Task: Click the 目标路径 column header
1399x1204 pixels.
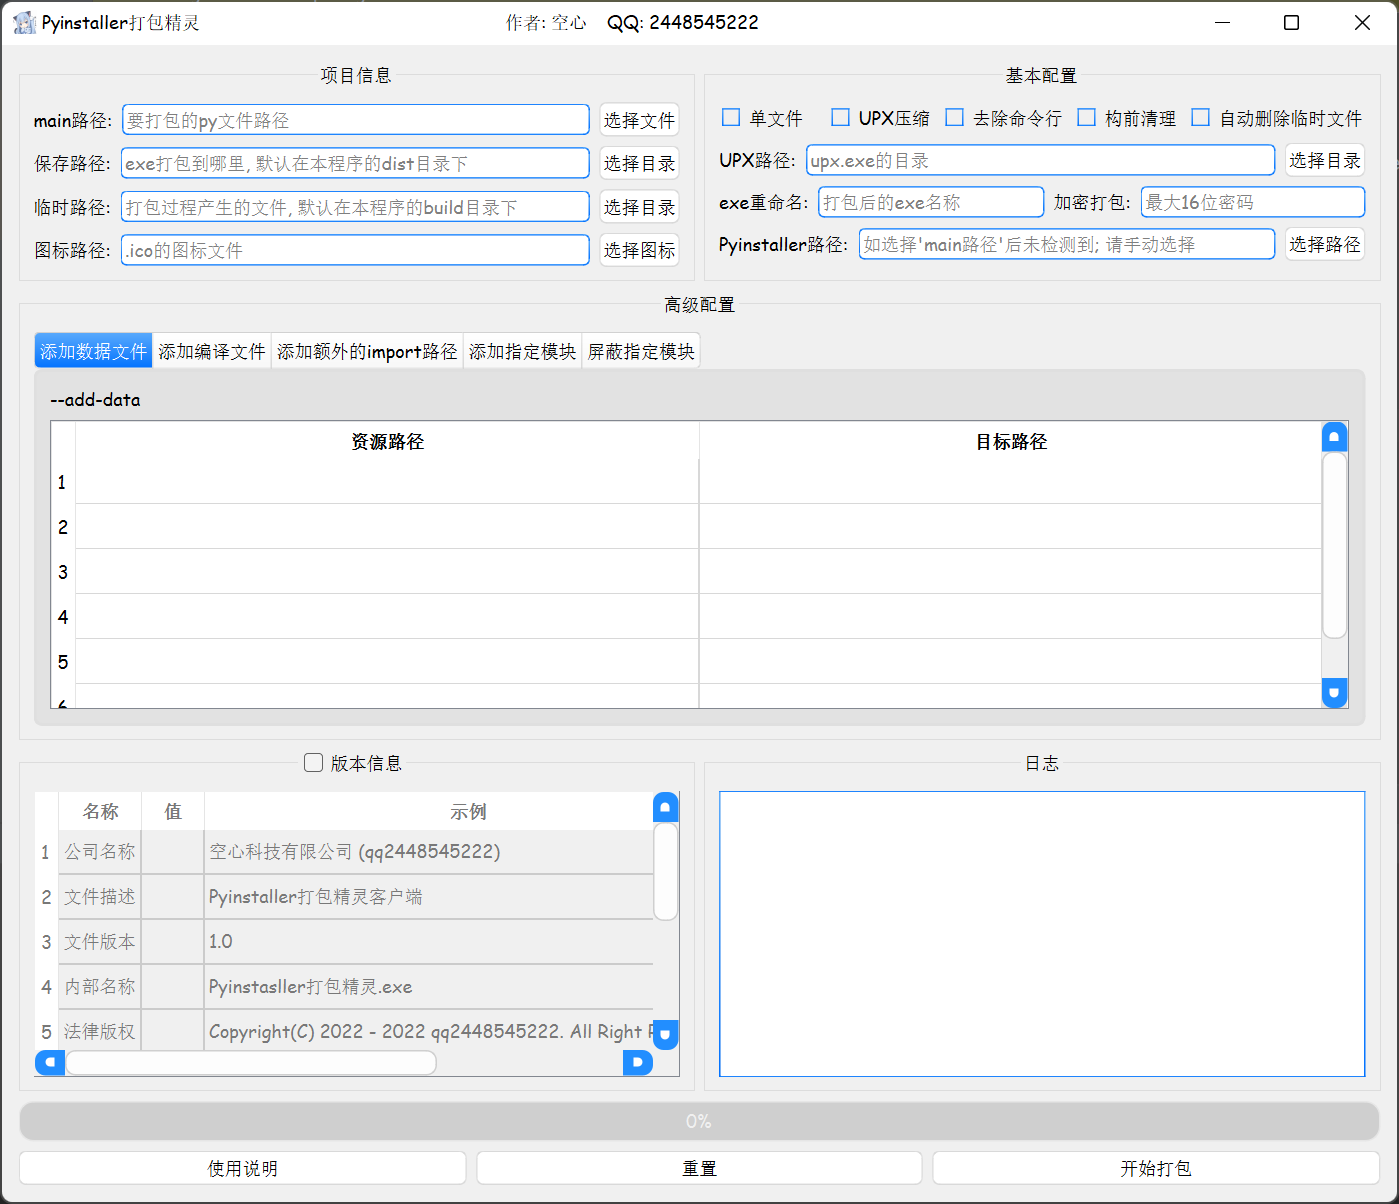Action: point(1011,441)
